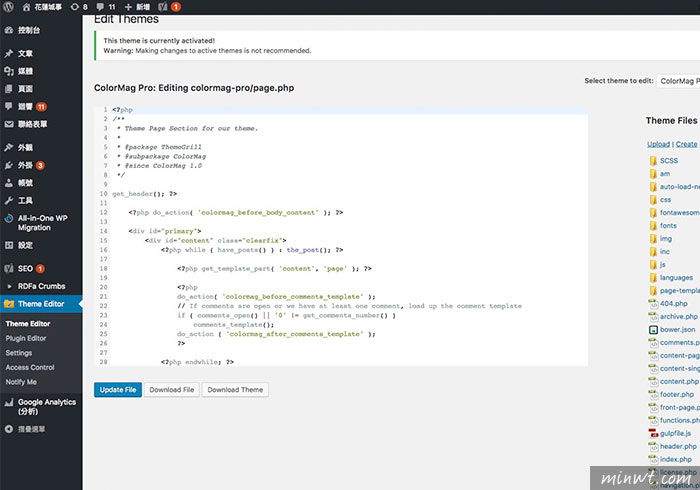Open the site home link in the admin bar
The width and height of the screenshot is (700, 490).
42,7
